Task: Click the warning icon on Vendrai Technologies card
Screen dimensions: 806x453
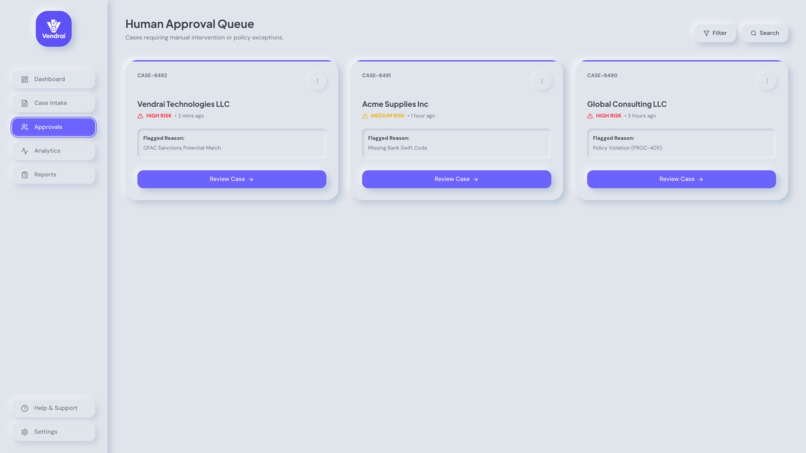Action: [x=140, y=116]
